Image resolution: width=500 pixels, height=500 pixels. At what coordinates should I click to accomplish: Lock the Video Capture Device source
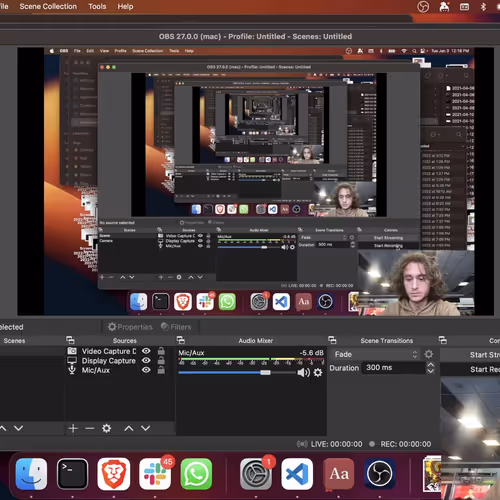161,351
